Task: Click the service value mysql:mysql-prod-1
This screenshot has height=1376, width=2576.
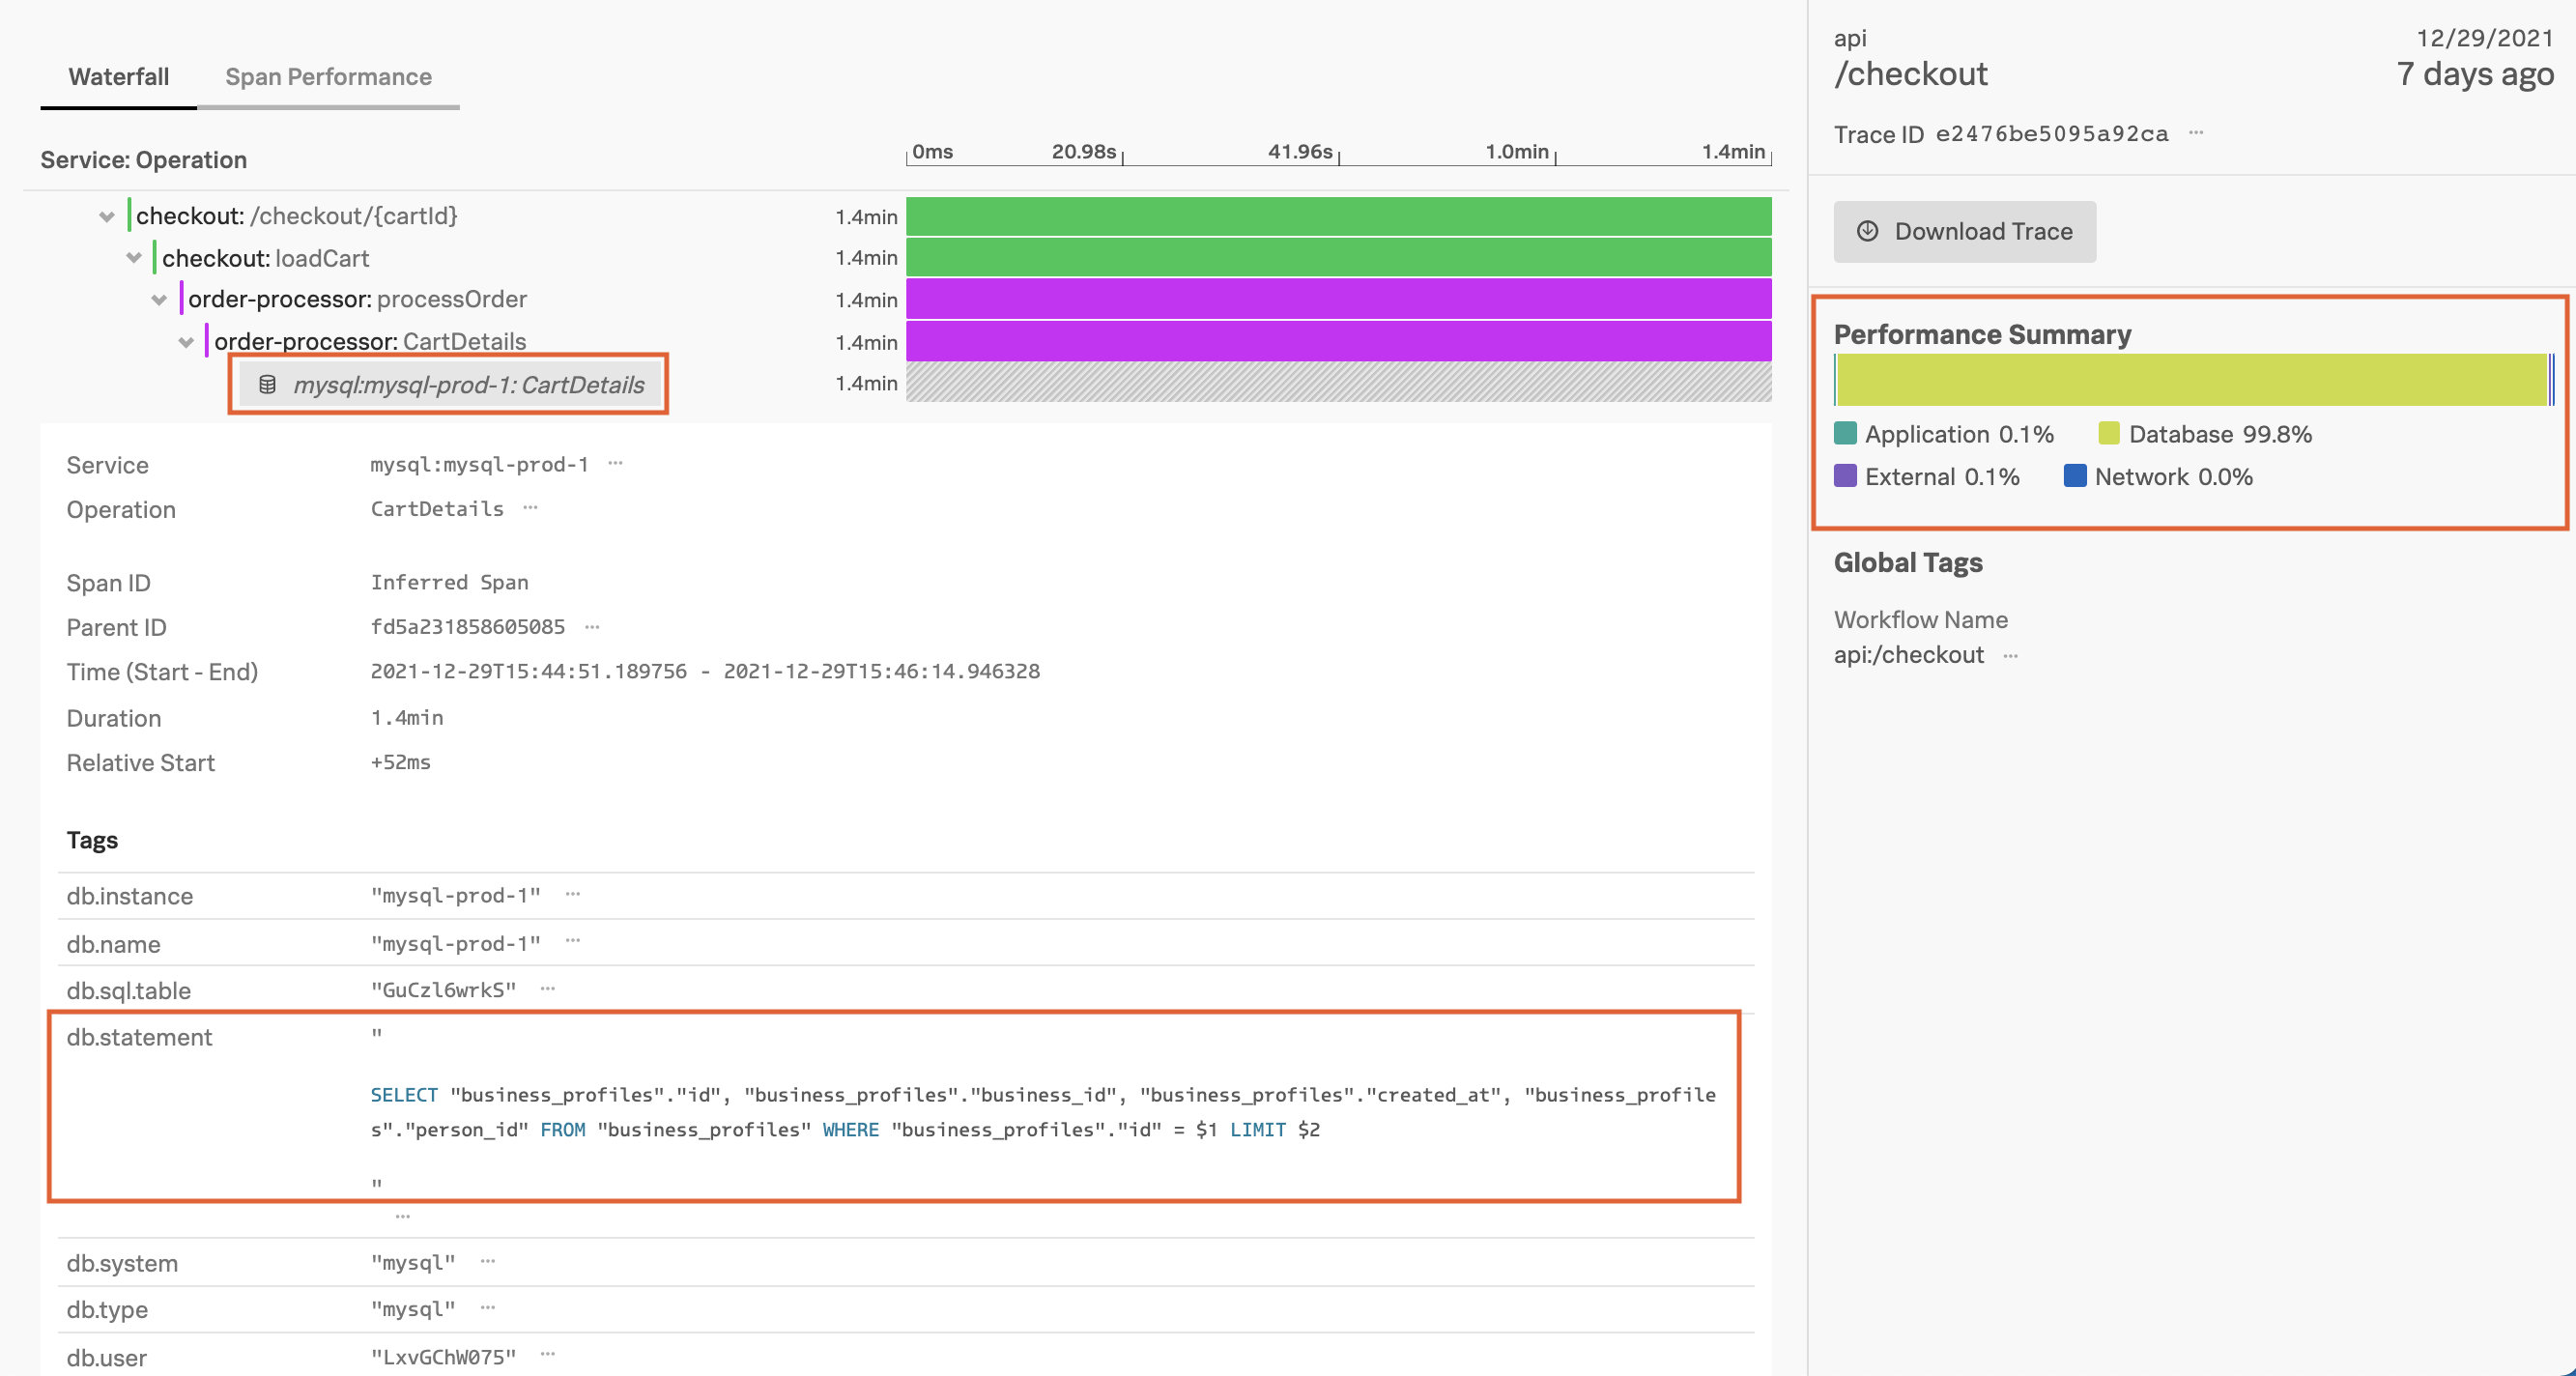Action: pyautogui.click(x=479, y=464)
